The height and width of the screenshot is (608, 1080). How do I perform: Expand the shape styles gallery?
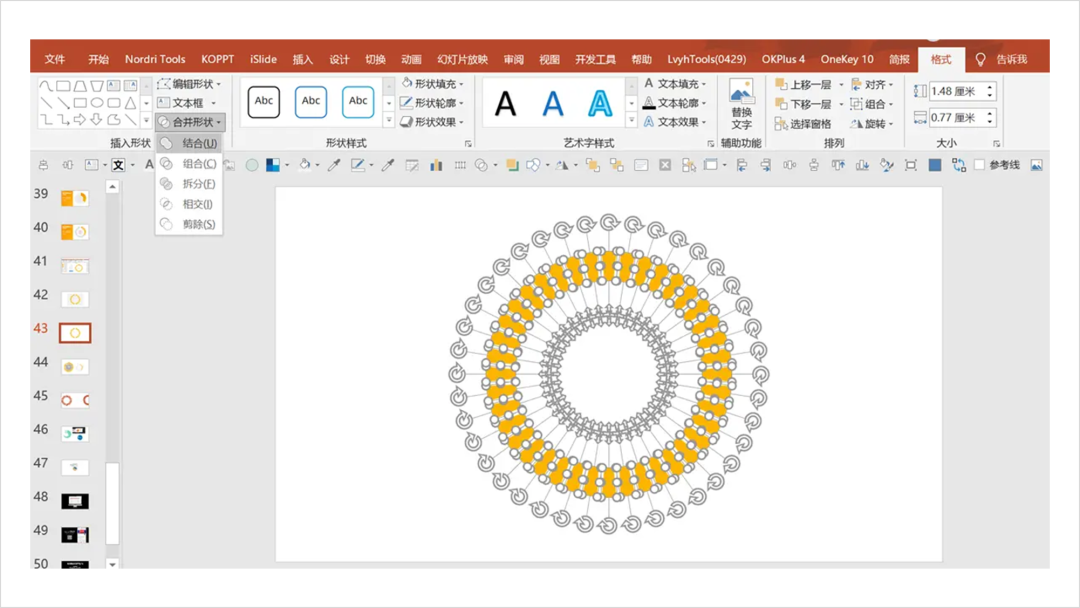(x=388, y=120)
